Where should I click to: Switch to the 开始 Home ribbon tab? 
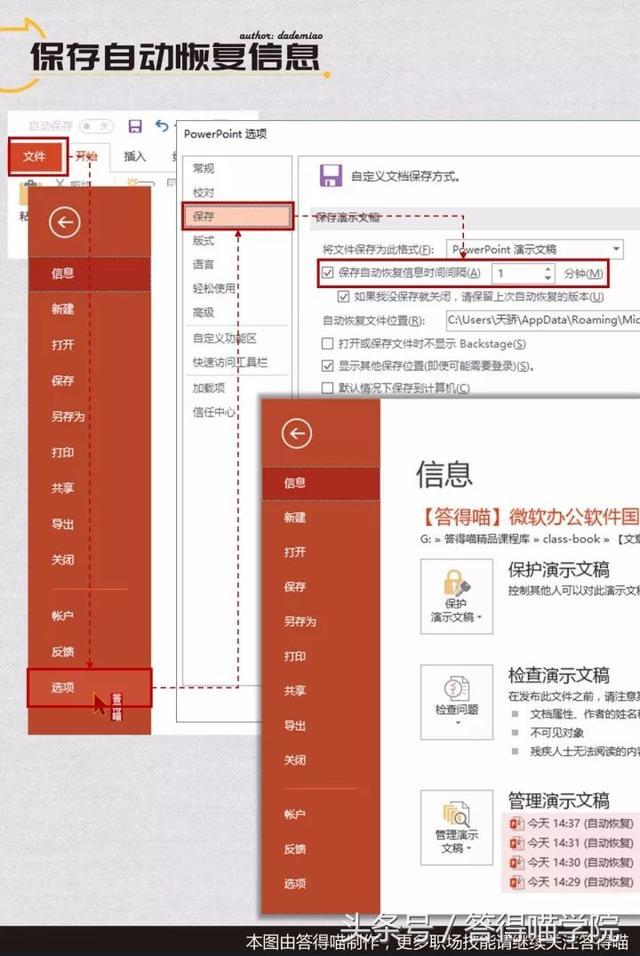pyautogui.click(x=86, y=156)
